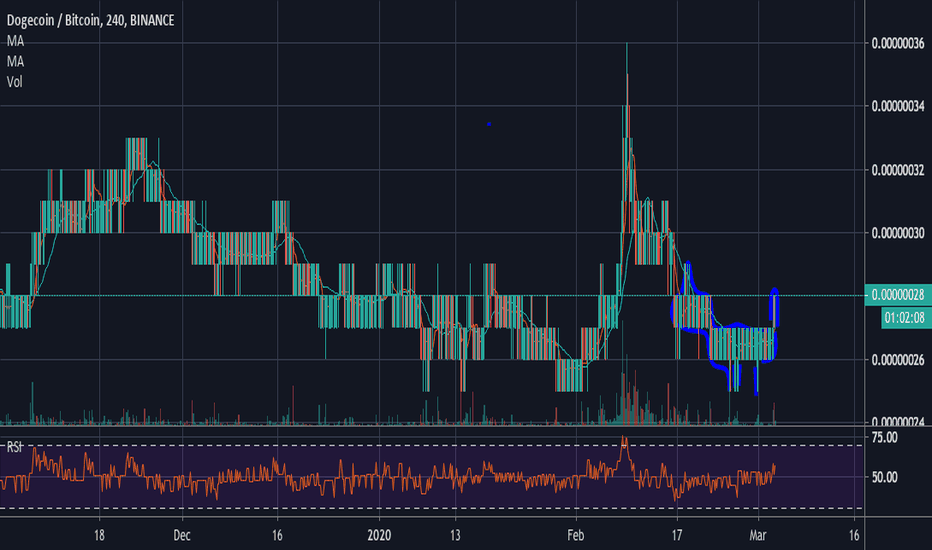Image resolution: width=932 pixels, height=550 pixels.
Task: Click the Mar label on time axis
Action: click(x=758, y=535)
